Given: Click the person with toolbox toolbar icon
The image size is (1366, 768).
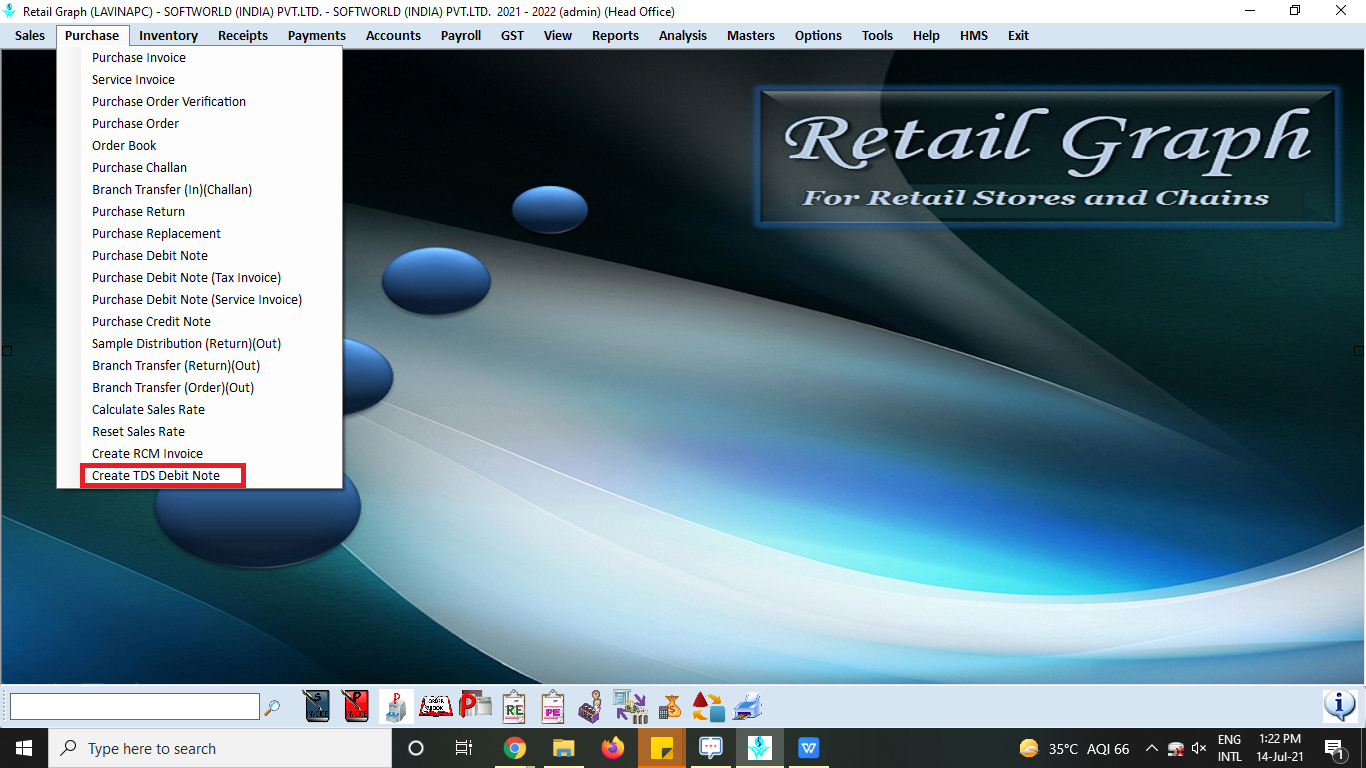Looking at the screenshot, I should (591, 706).
